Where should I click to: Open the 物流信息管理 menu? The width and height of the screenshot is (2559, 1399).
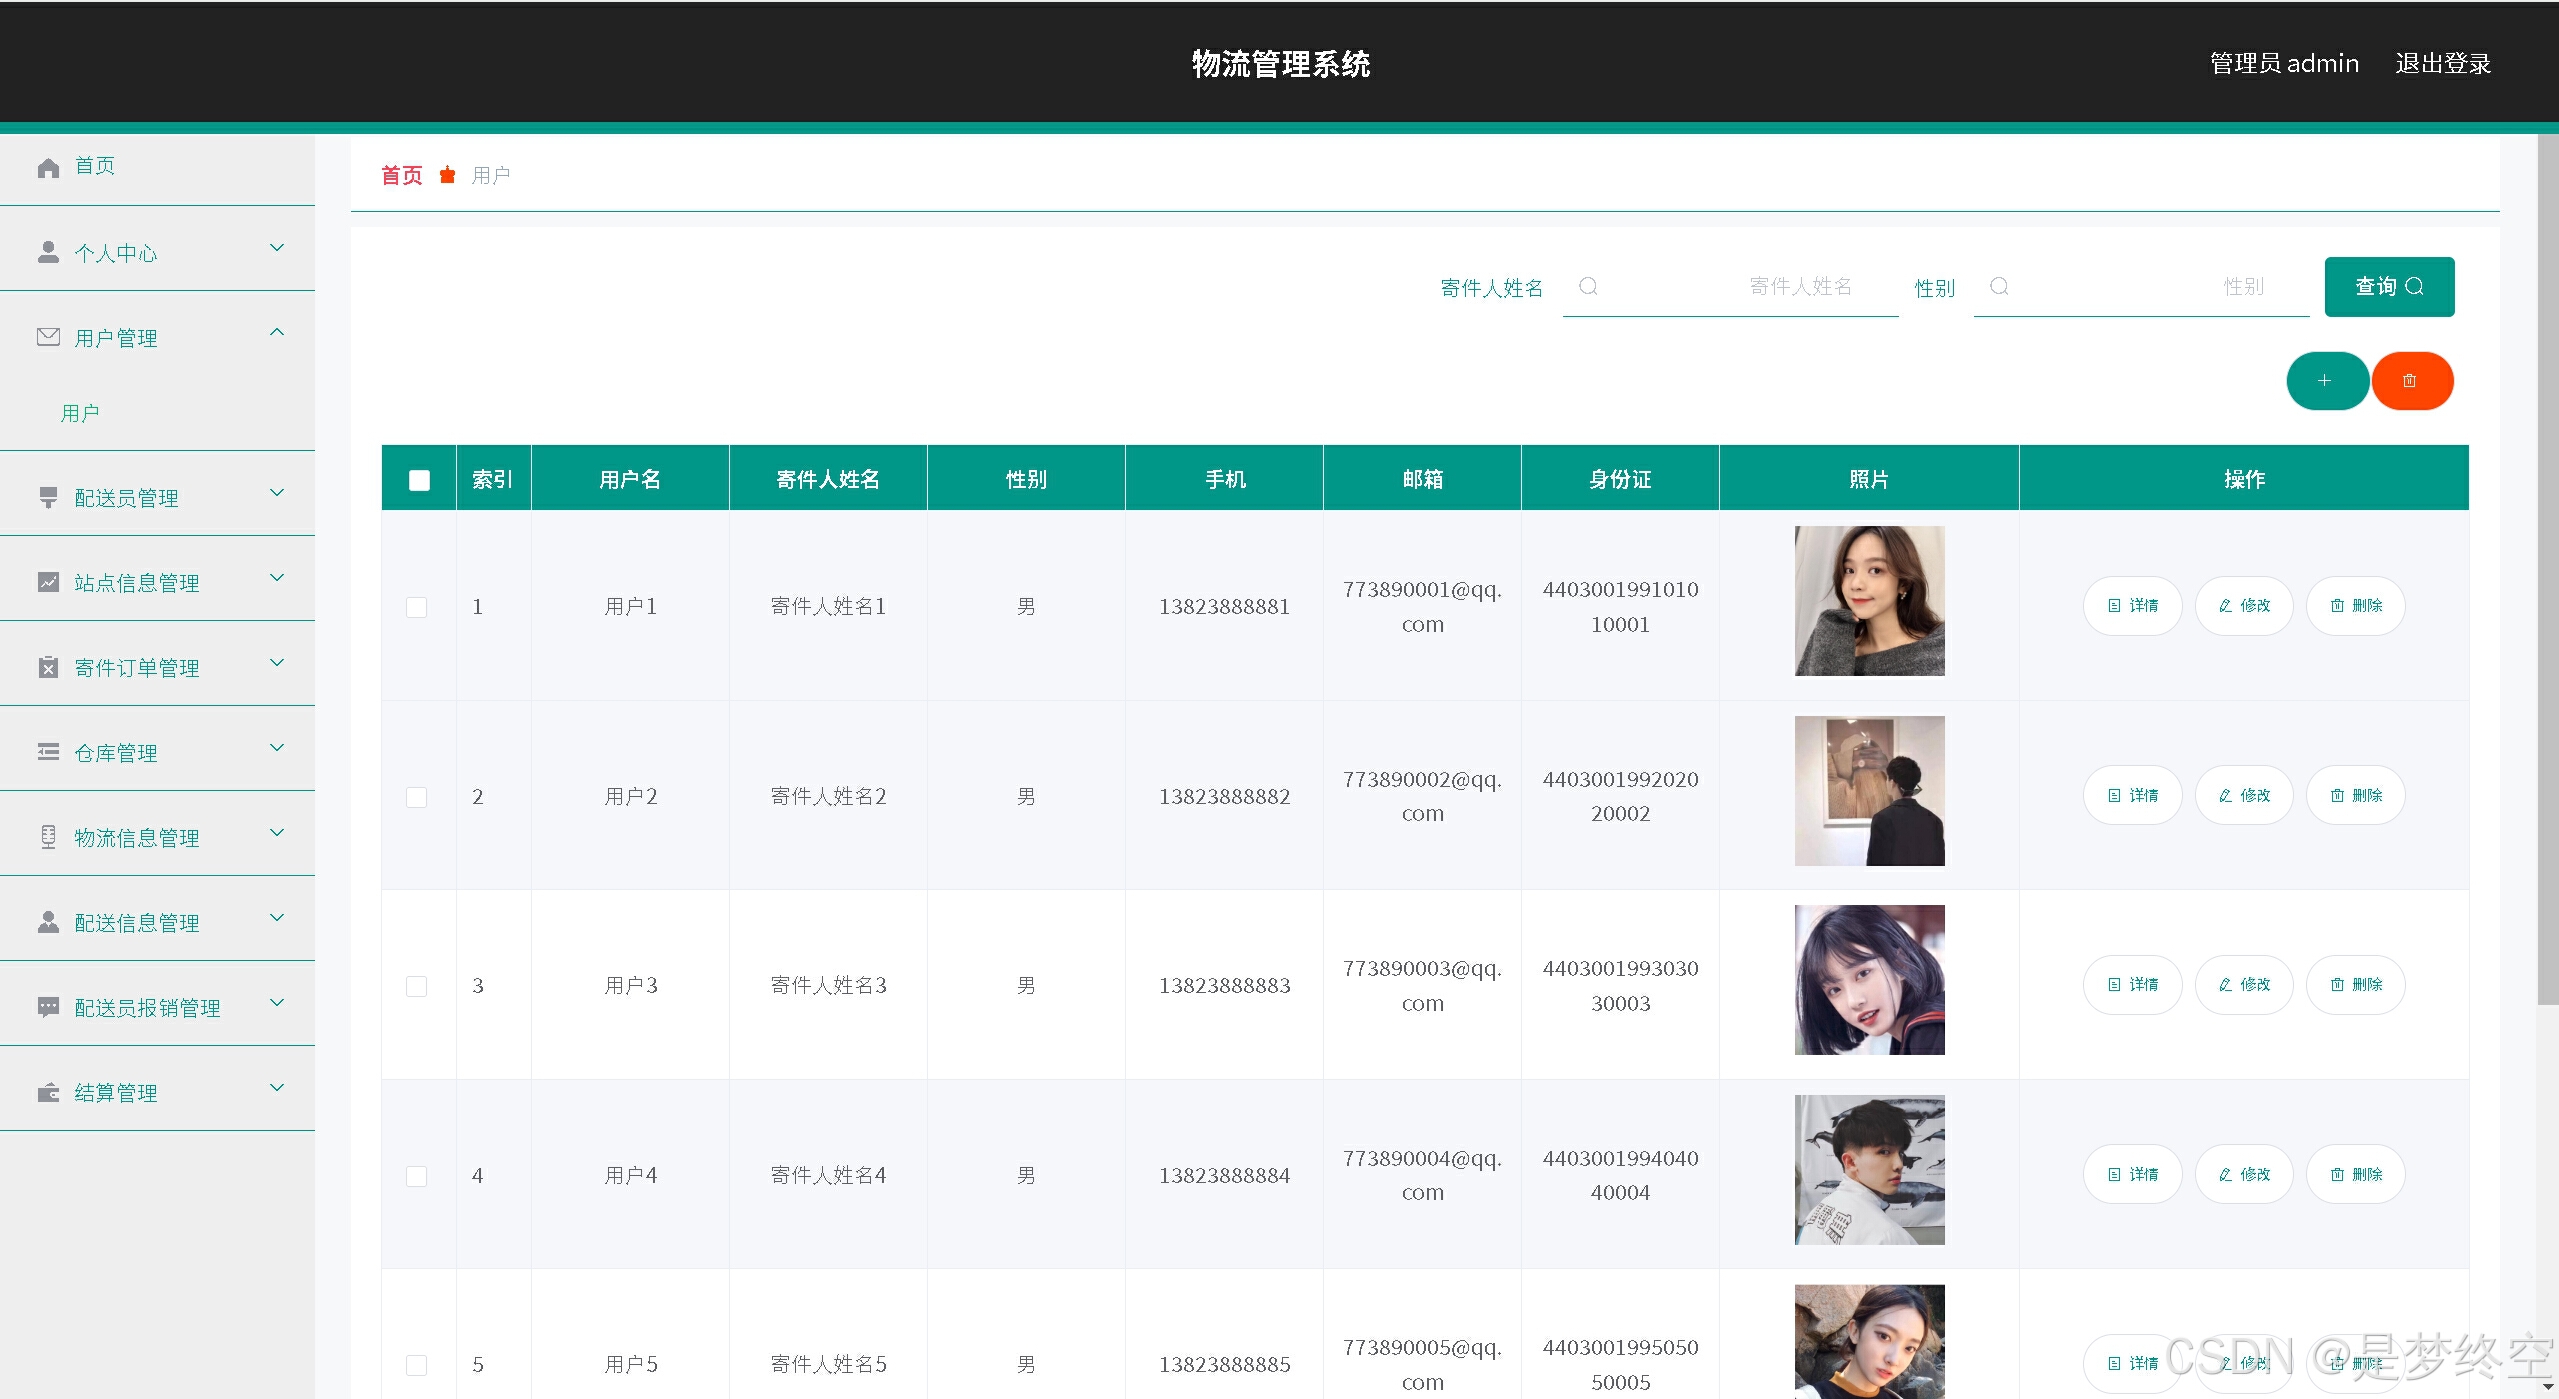pos(137,838)
